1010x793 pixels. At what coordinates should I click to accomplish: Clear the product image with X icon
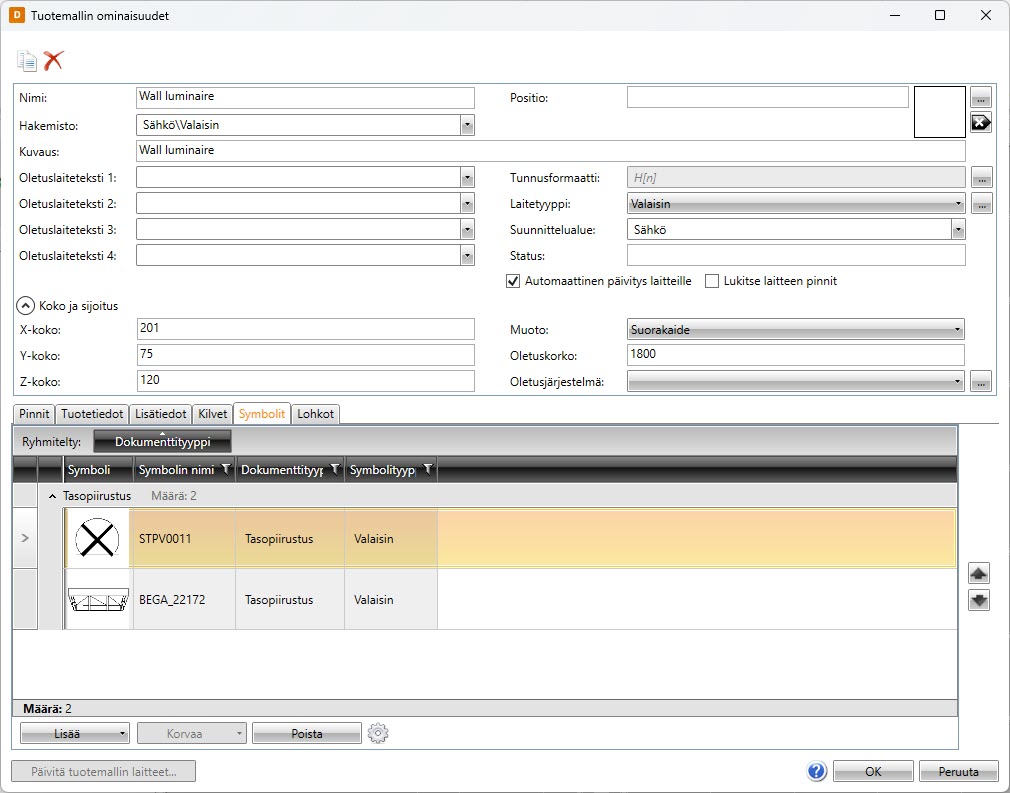[980, 122]
